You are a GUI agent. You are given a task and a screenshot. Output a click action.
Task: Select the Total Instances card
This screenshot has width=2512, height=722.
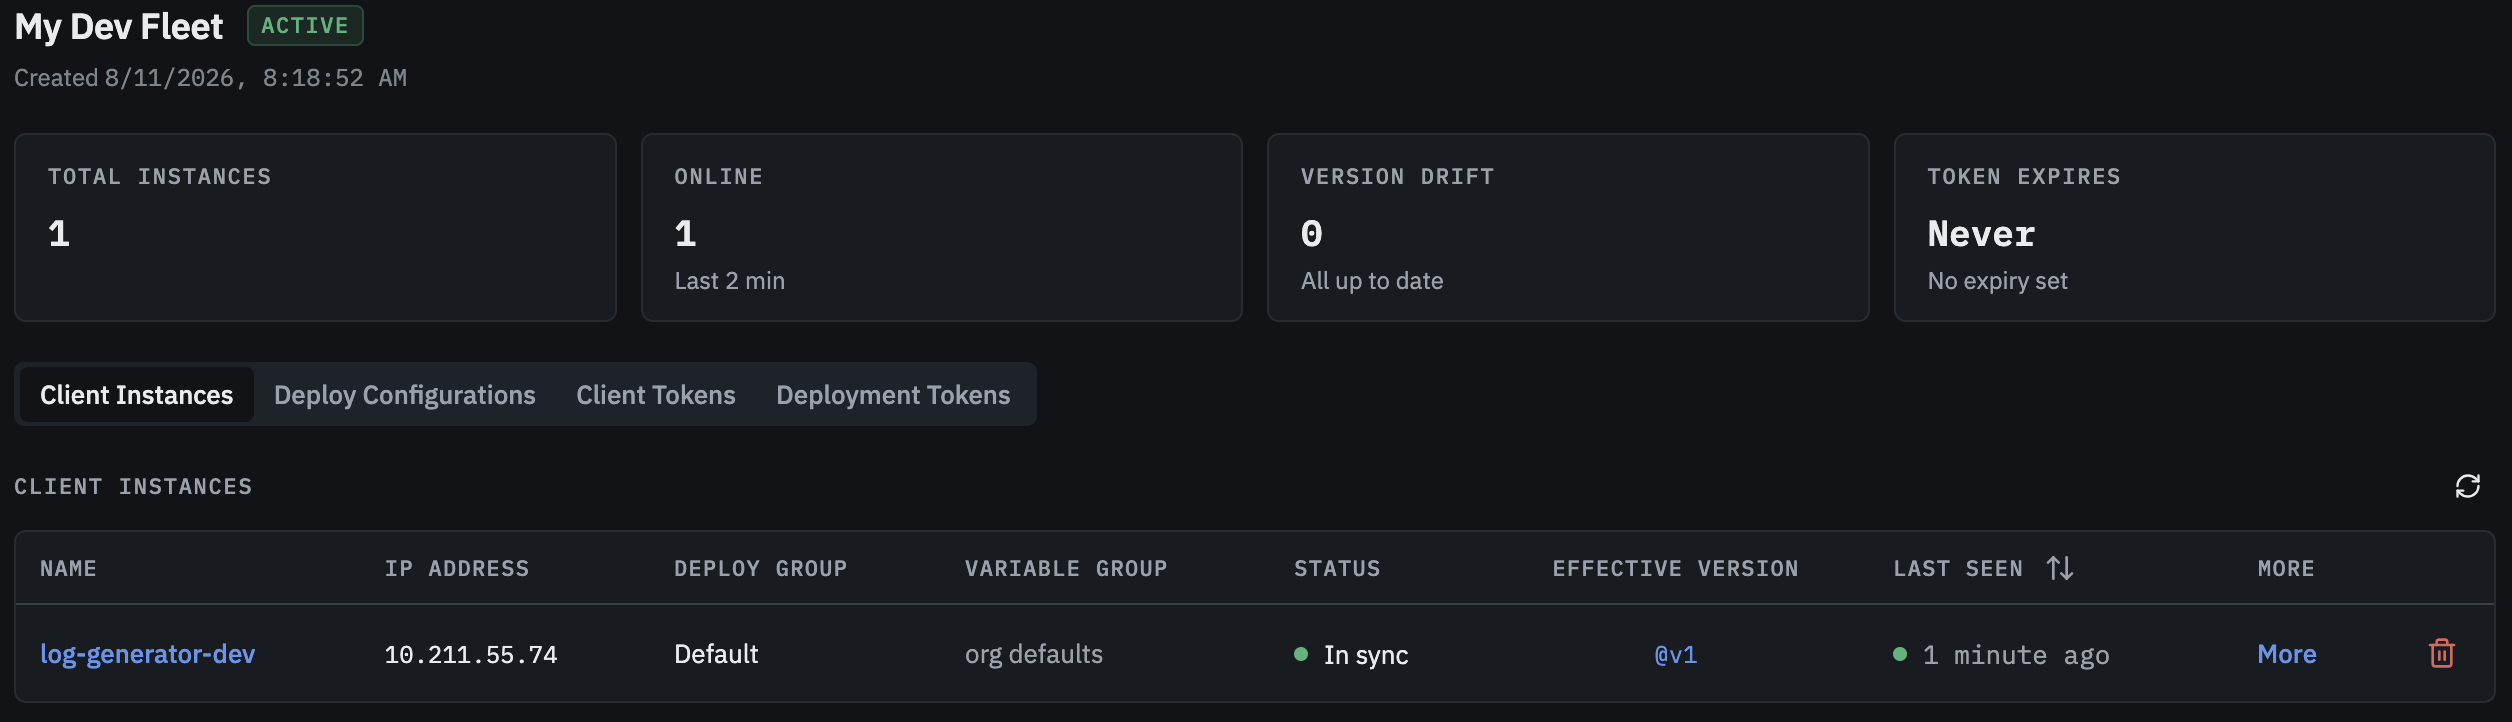[x=315, y=227]
